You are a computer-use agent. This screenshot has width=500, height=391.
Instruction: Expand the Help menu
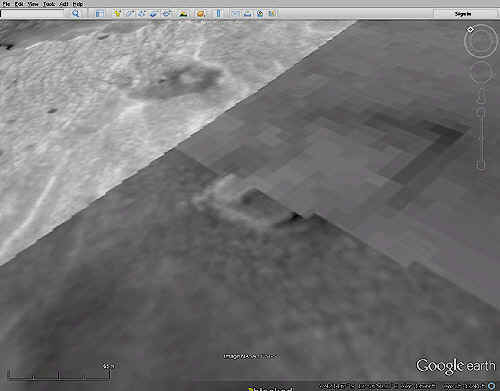(78, 4)
